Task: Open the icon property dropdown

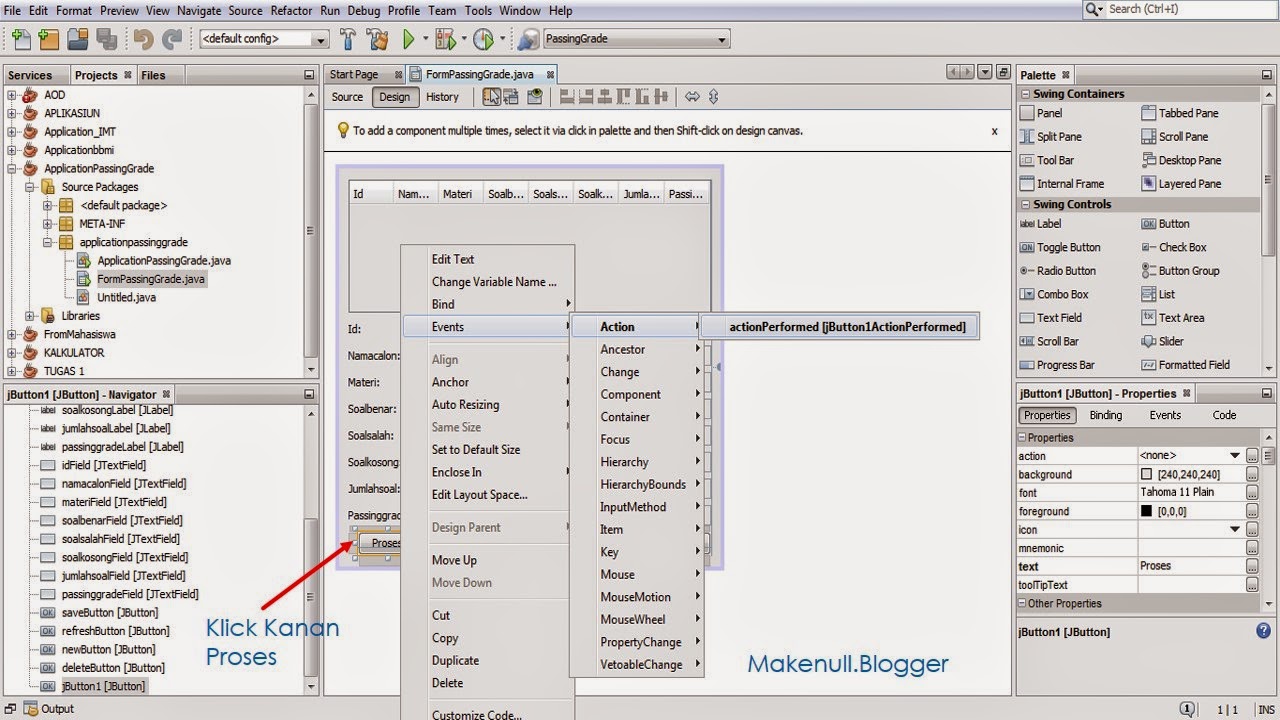Action: point(1235,530)
